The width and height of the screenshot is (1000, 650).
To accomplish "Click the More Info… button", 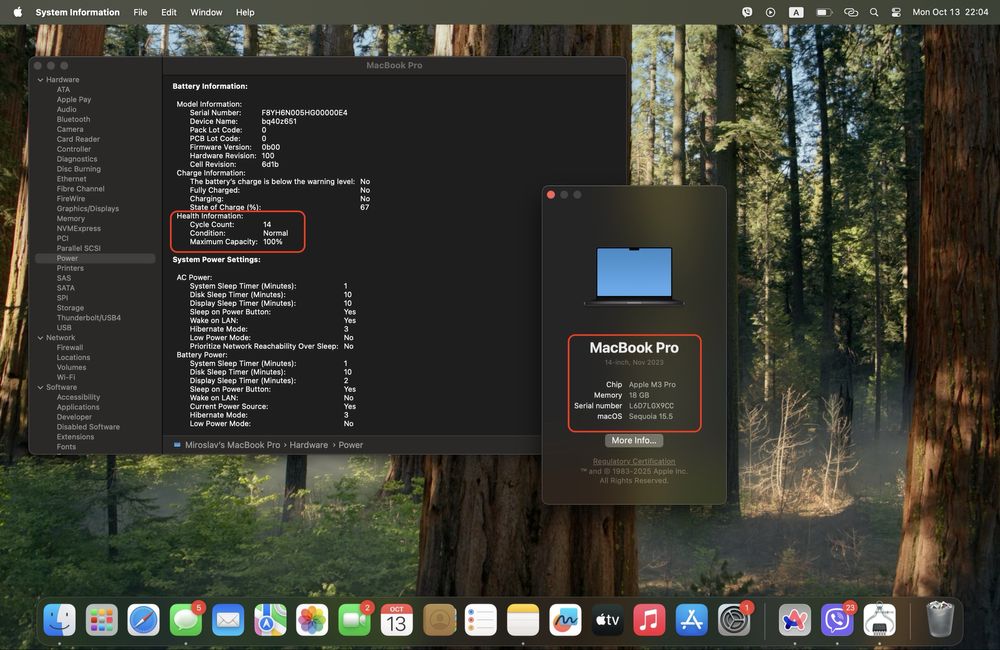I will coord(633,440).
